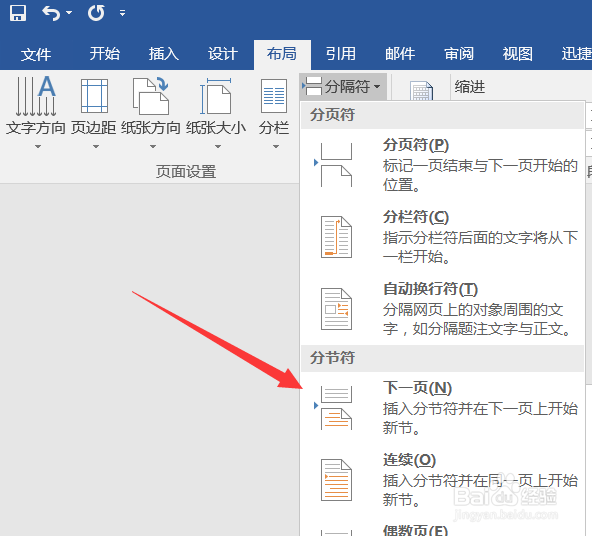
Task: Switch to the 审阅 tab
Action: 459,54
